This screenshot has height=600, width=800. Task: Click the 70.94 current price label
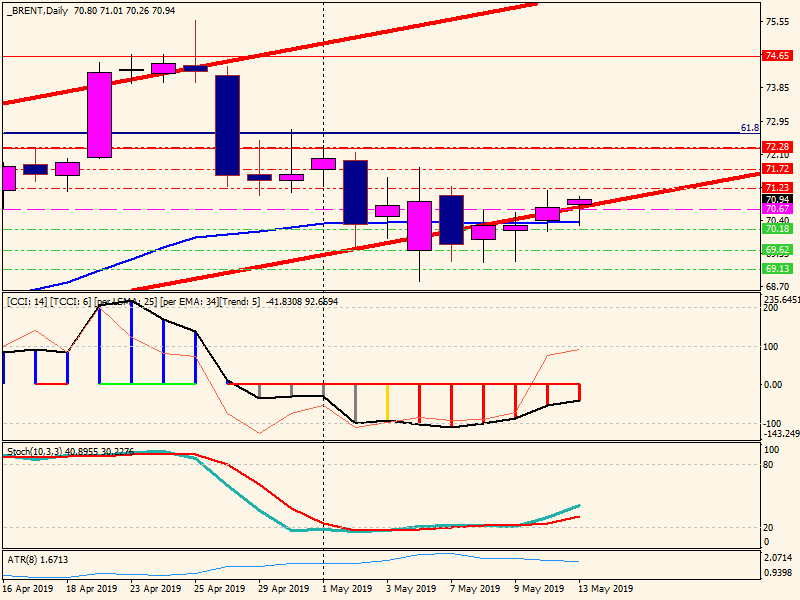tap(778, 199)
